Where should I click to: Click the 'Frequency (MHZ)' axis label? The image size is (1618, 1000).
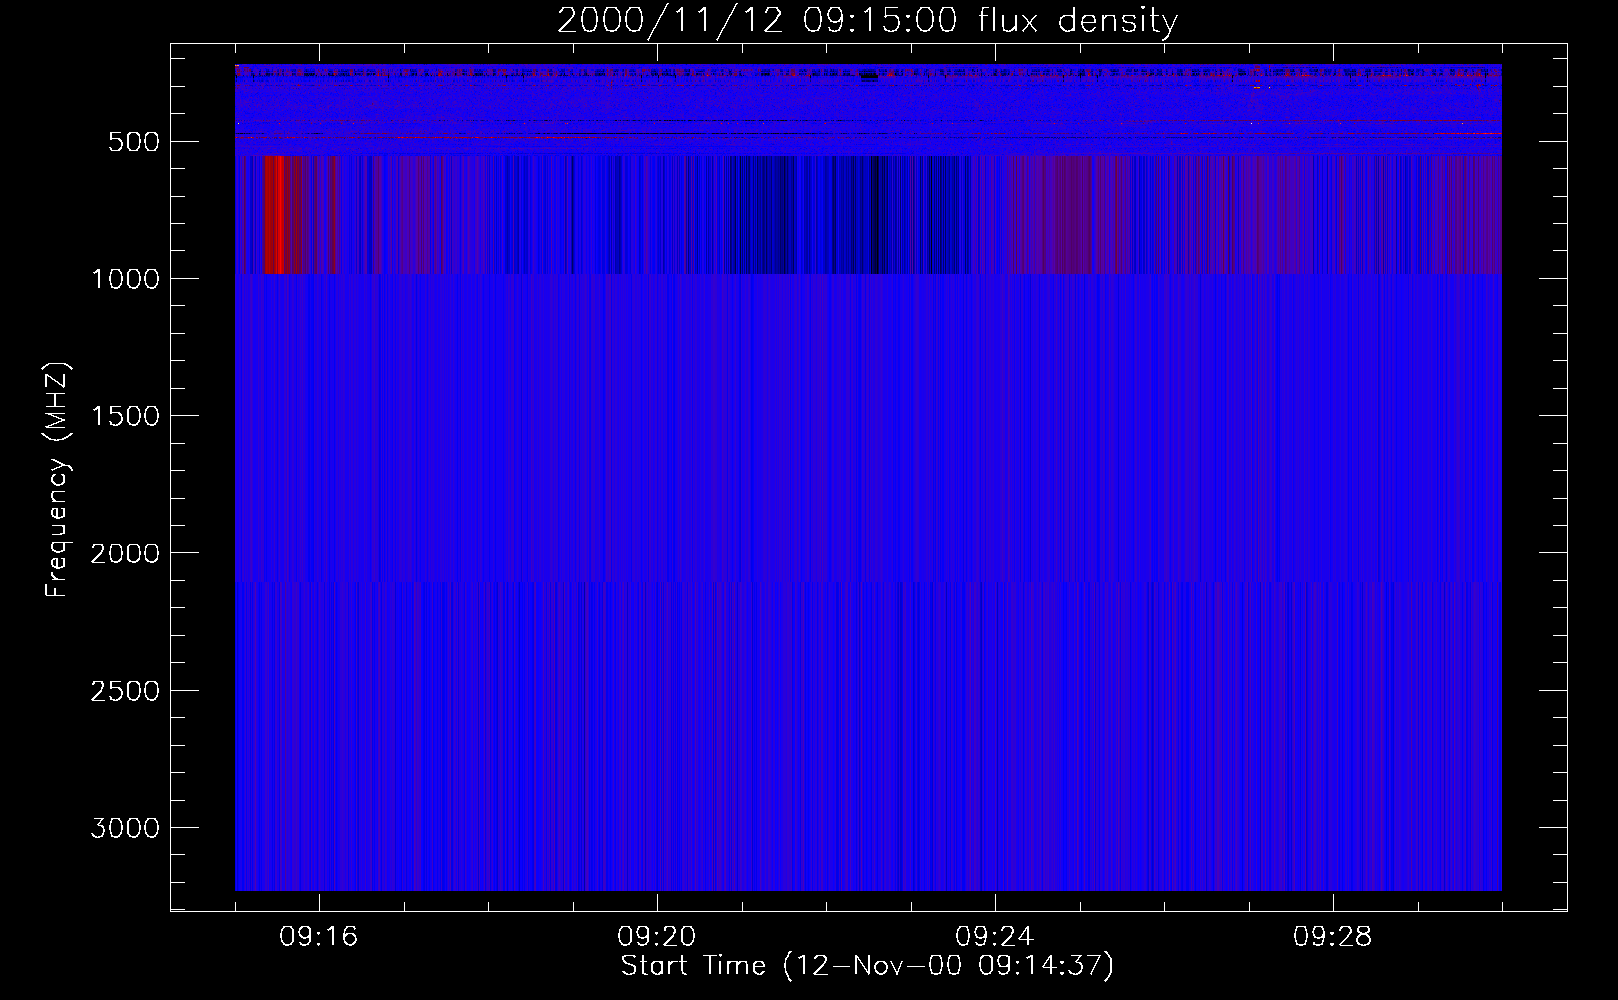(56, 480)
